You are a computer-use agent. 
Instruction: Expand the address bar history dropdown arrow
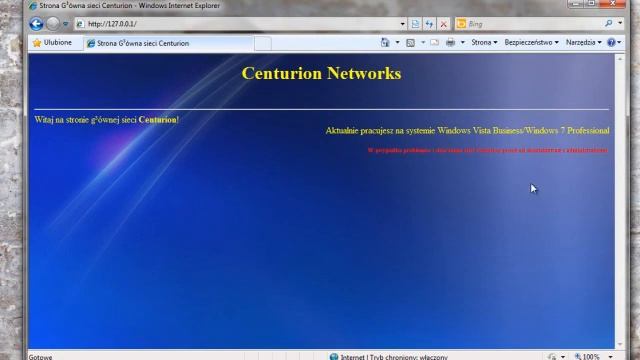[x=402, y=24]
